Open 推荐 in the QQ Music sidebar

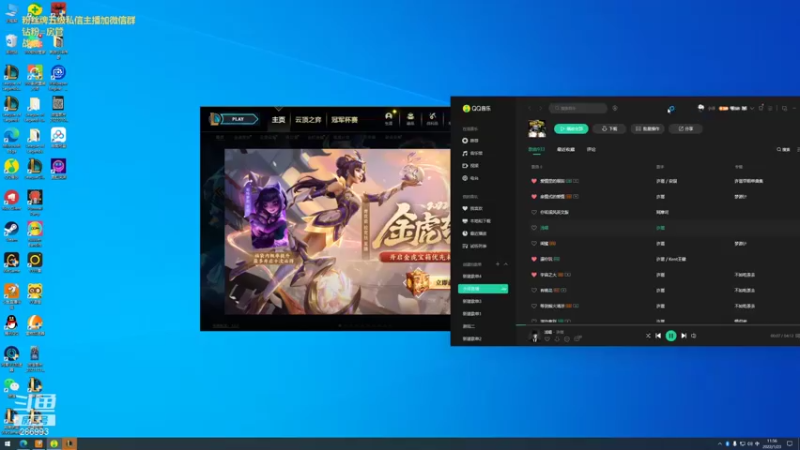(470, 140)
